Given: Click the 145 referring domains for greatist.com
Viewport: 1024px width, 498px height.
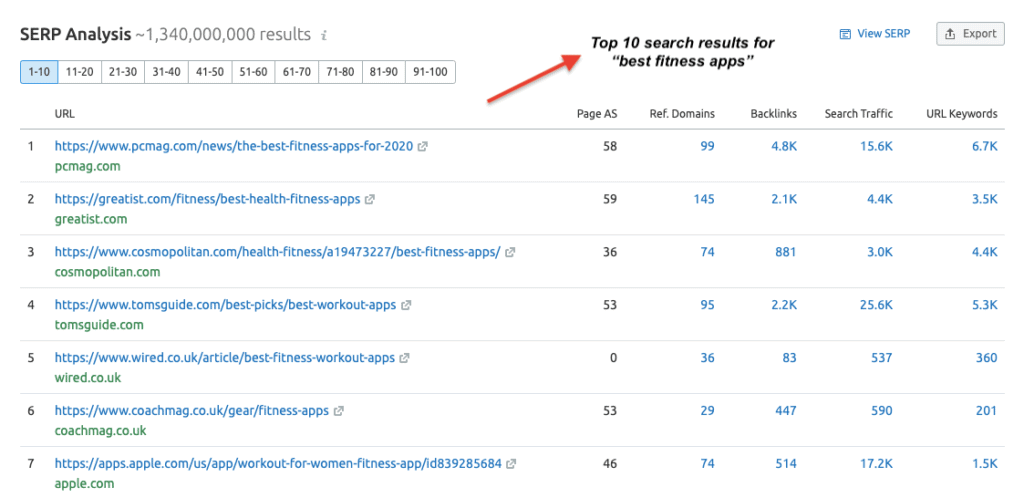Looking at the screenshot, I should coord(704,199).
